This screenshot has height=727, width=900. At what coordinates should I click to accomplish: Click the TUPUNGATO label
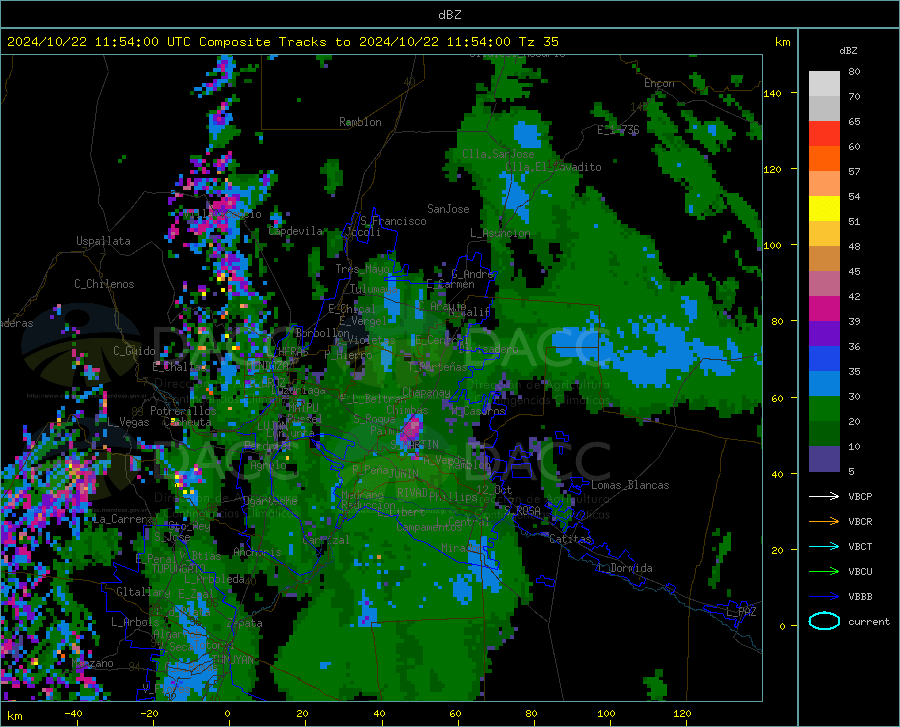click(x=179, y=569)
